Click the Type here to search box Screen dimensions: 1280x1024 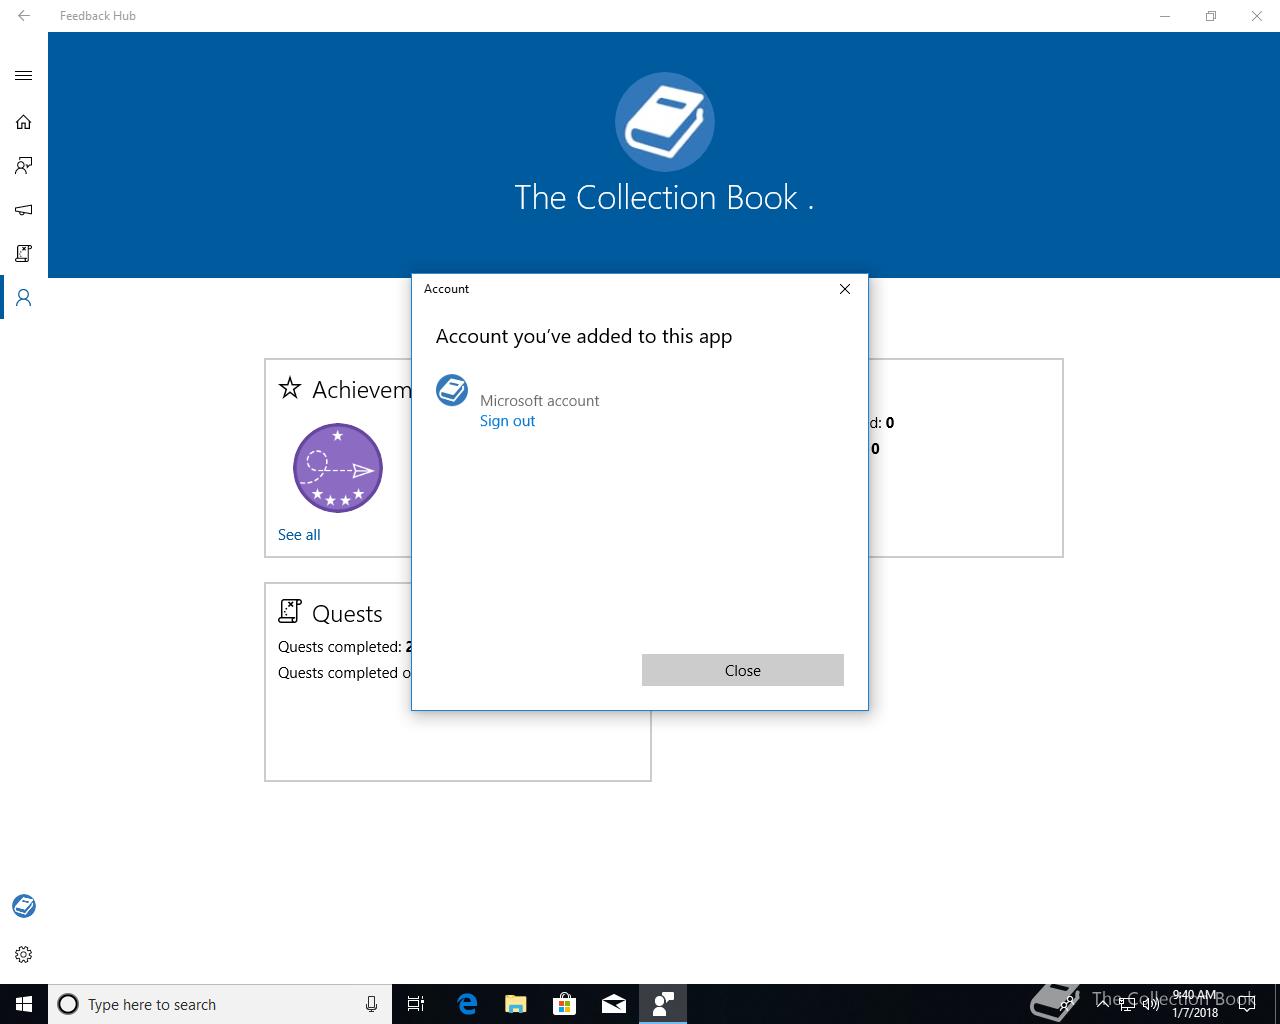(x=220, y=1004)
